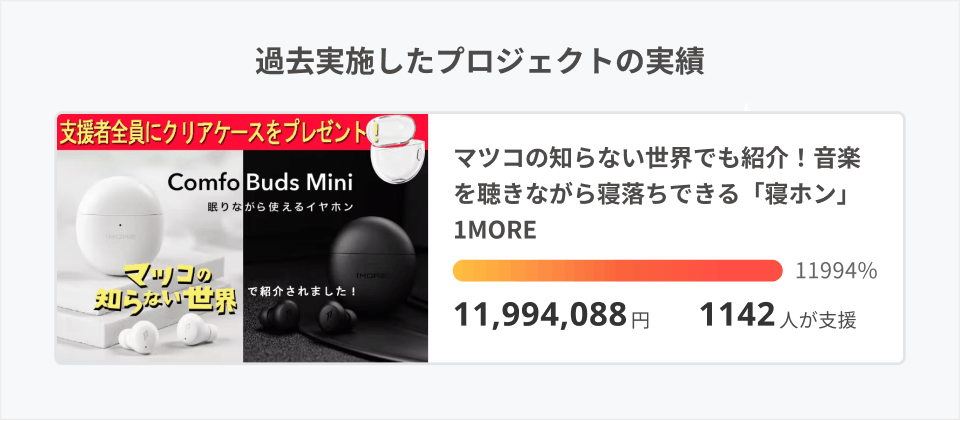Click the 眠りながら使えるイヤホン caption
The image size is (961, 421).
281,207
